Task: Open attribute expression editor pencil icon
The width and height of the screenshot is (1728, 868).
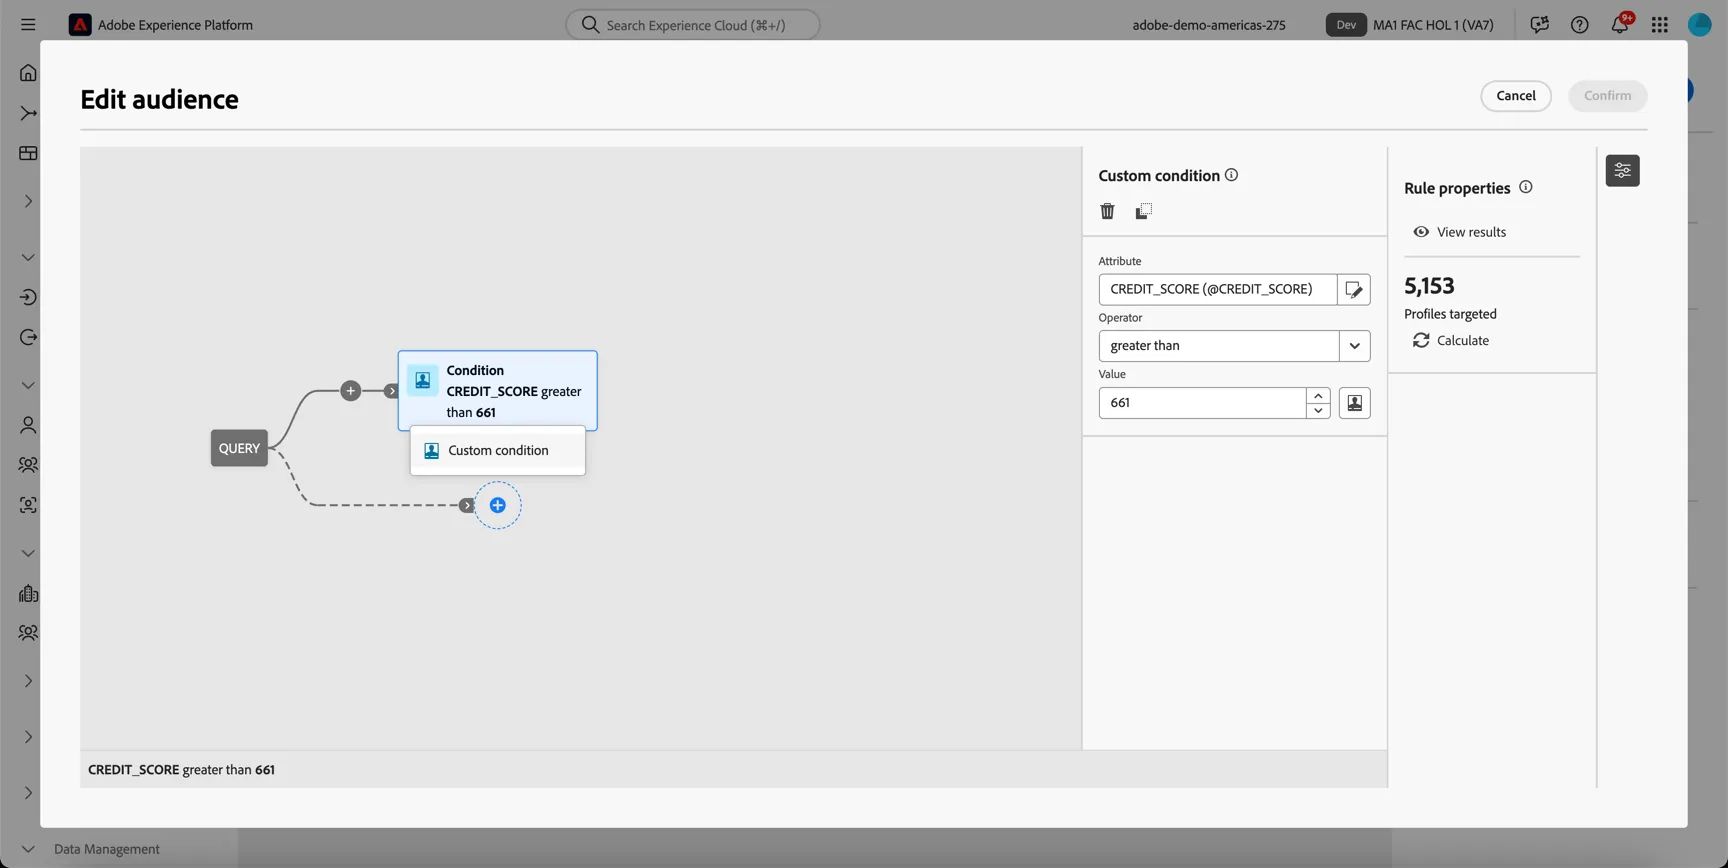Action: [x=1354, y=289]
